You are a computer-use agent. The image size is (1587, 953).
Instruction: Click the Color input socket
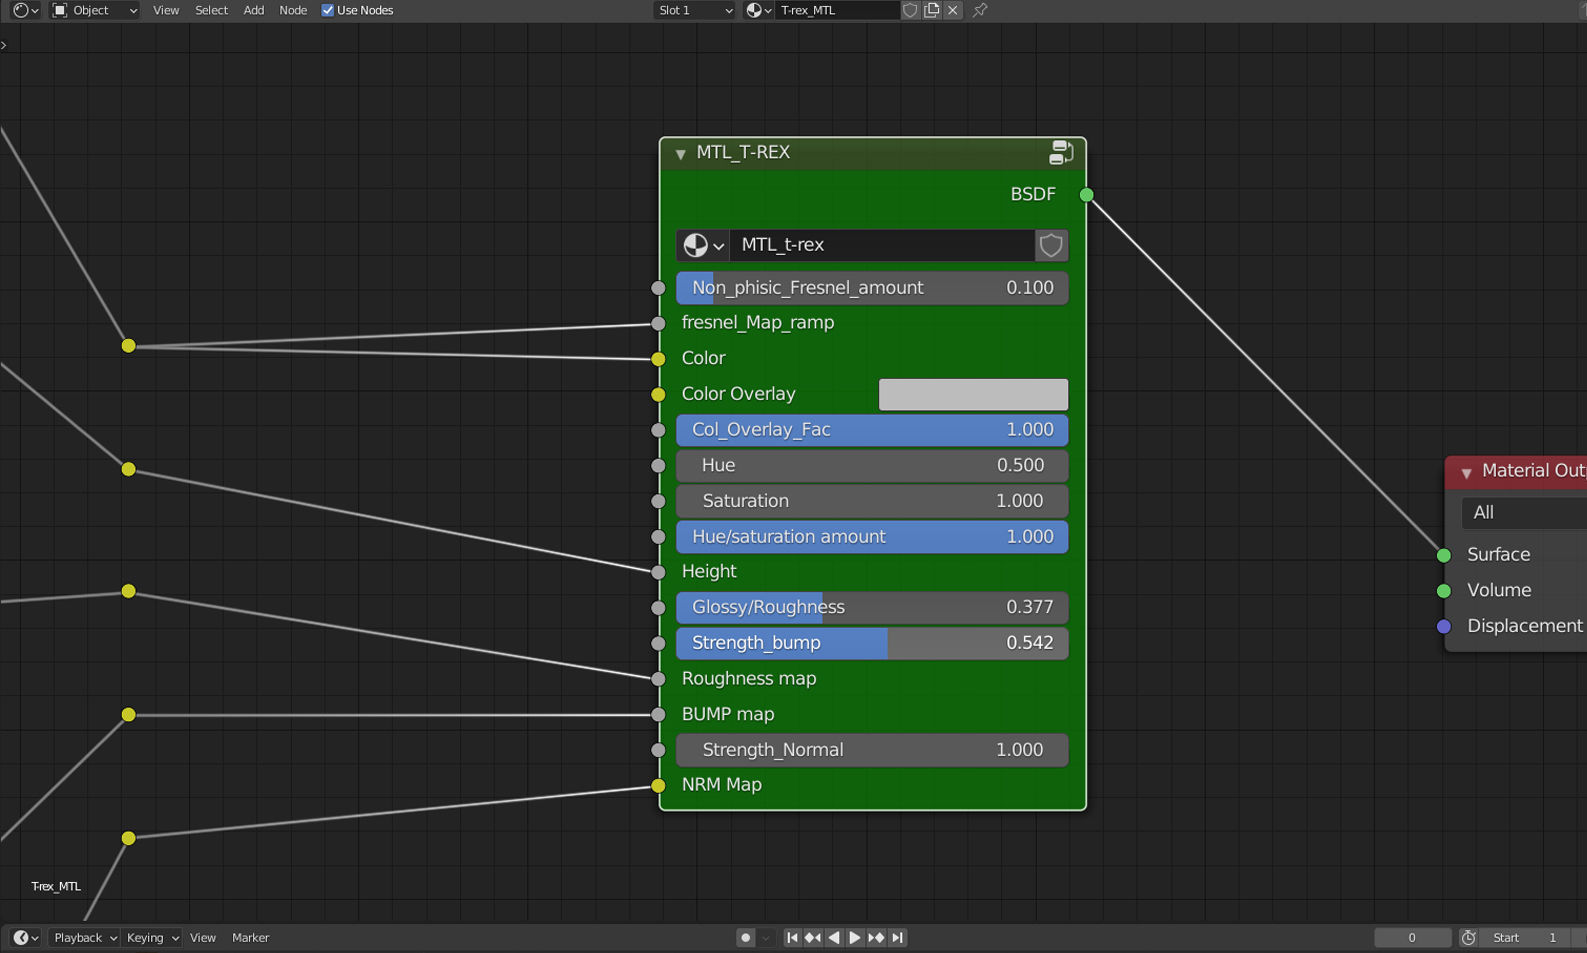[658, 359]
